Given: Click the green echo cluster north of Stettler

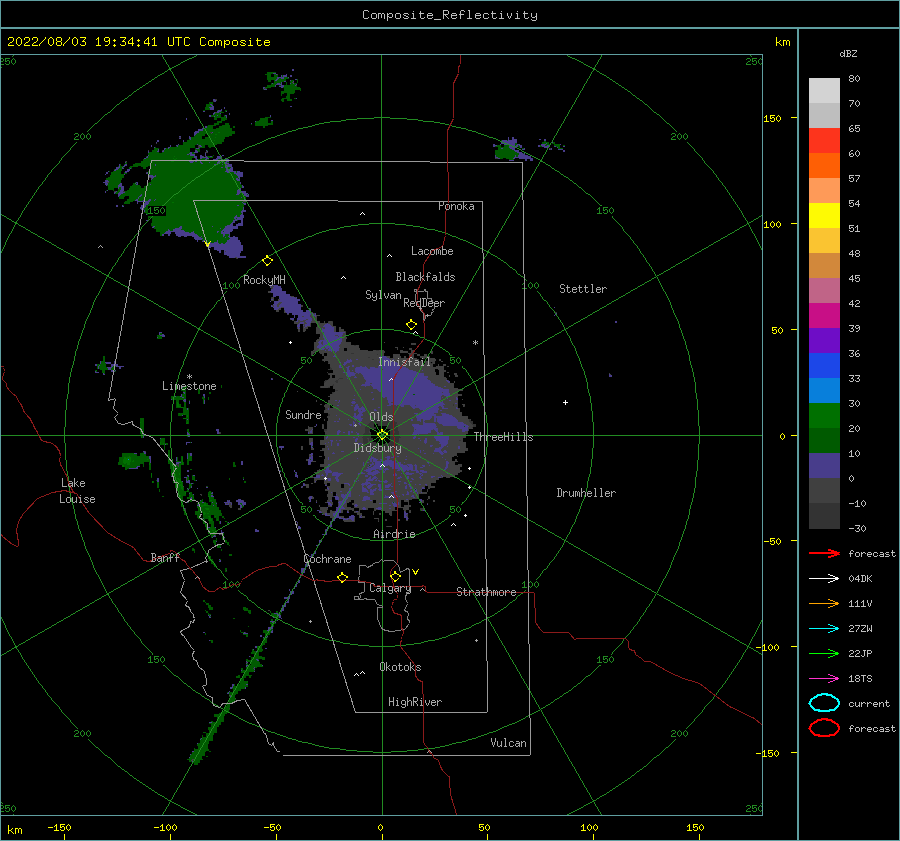Looking at the screenshot, I should [x=514, y=150].
